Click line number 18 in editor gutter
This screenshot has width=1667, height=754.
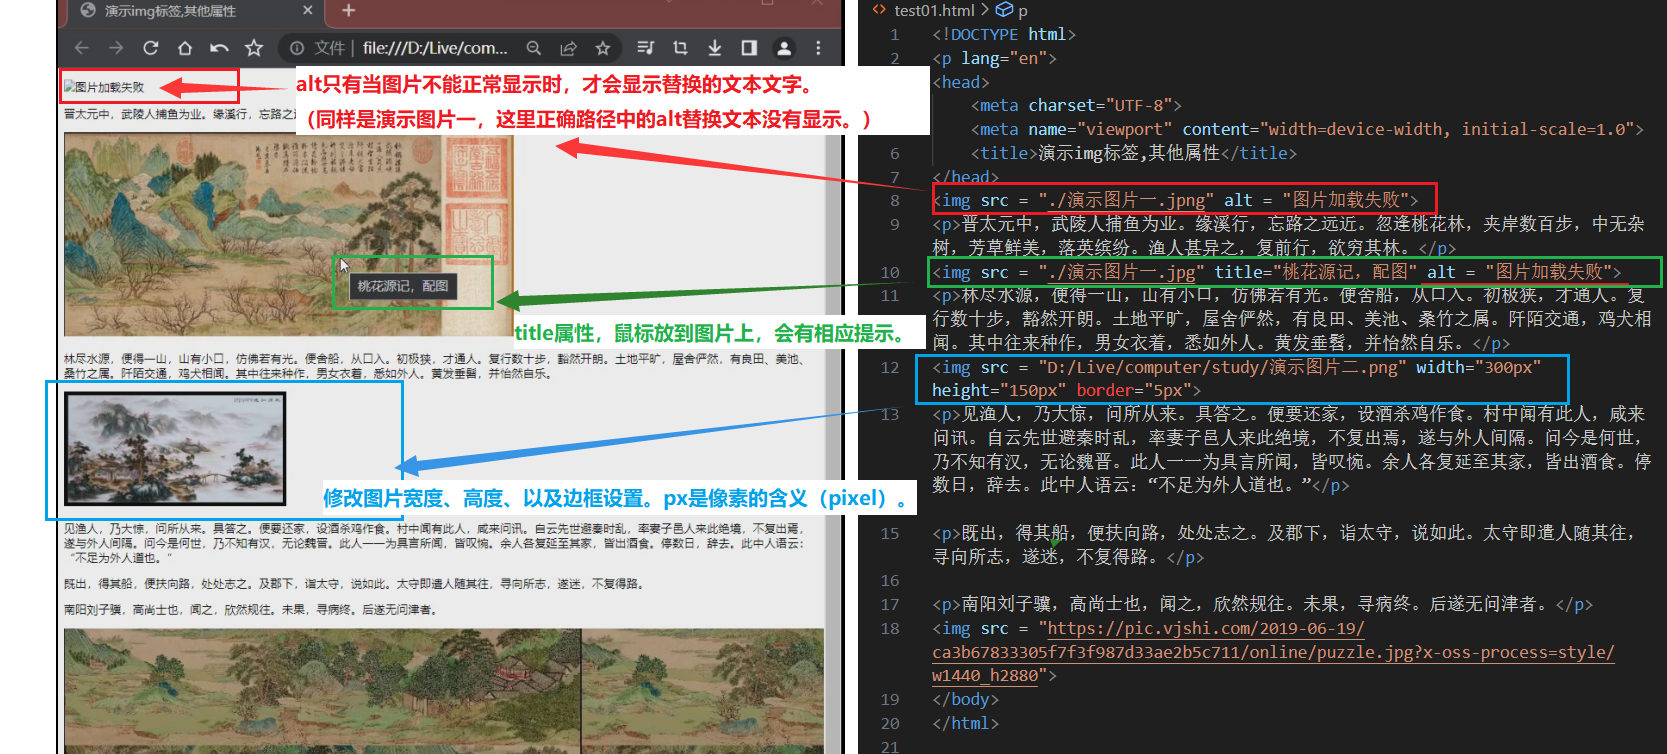tap(890, 629)
